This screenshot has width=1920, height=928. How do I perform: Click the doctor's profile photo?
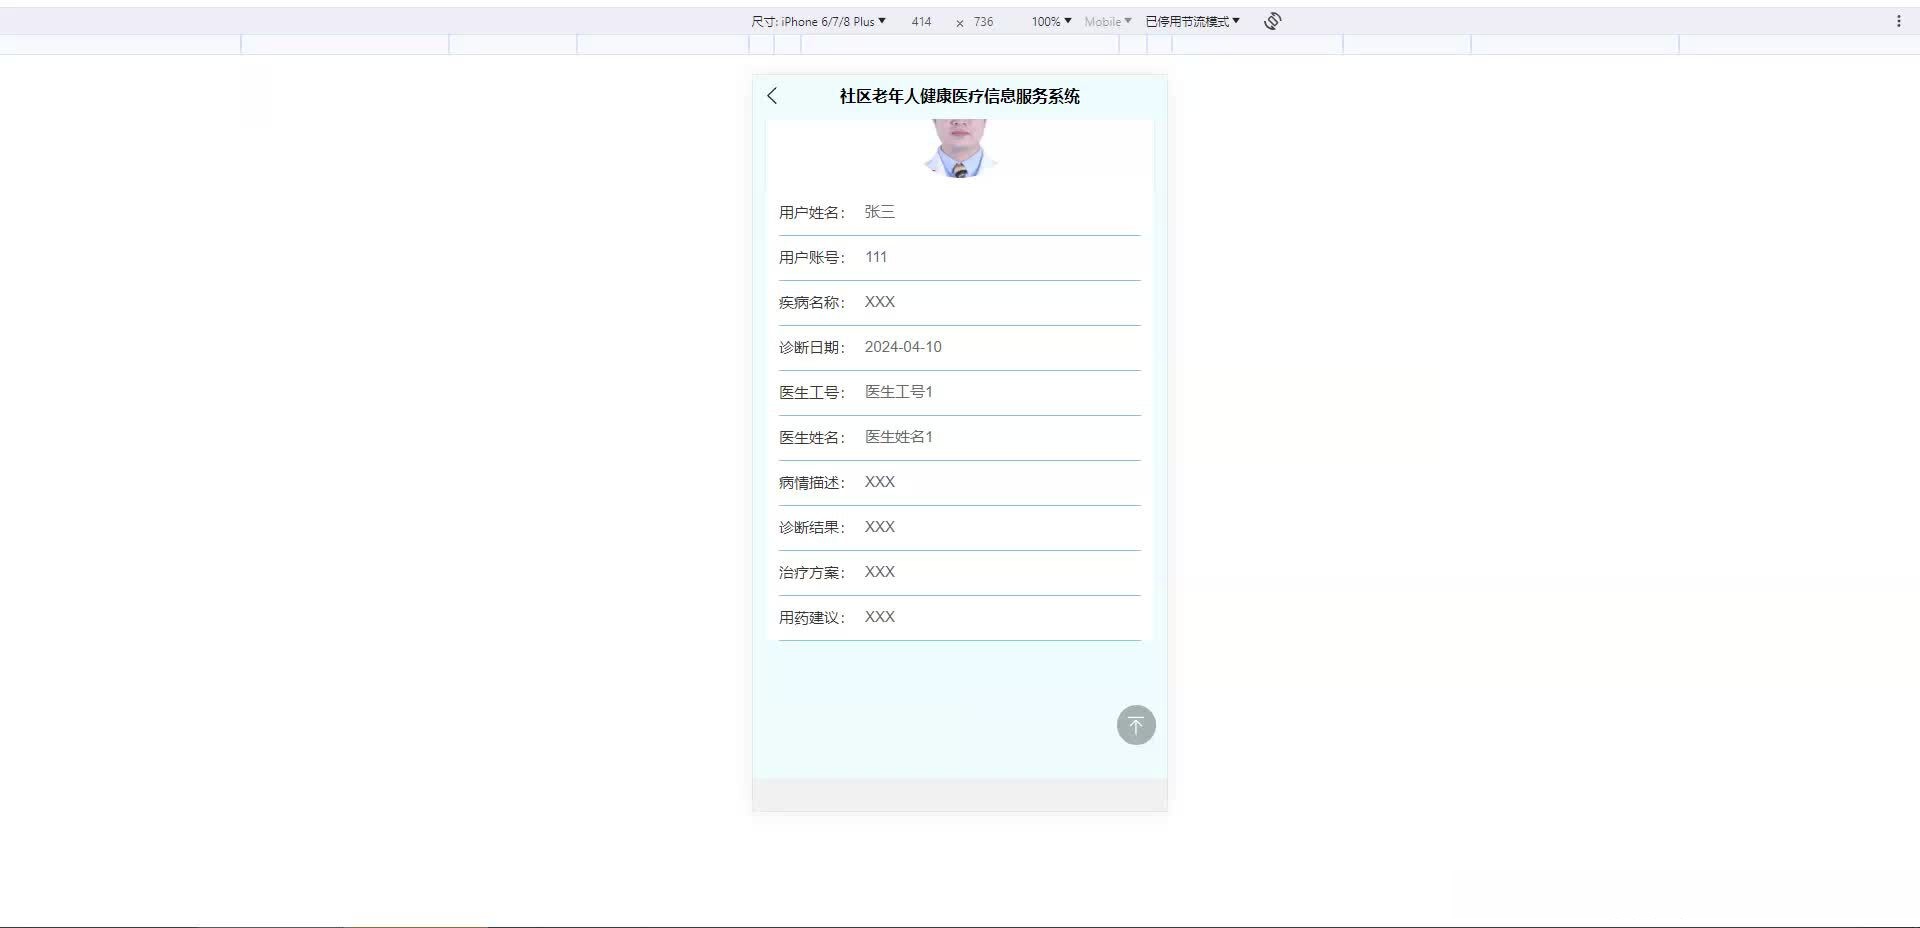click(958, 148)
